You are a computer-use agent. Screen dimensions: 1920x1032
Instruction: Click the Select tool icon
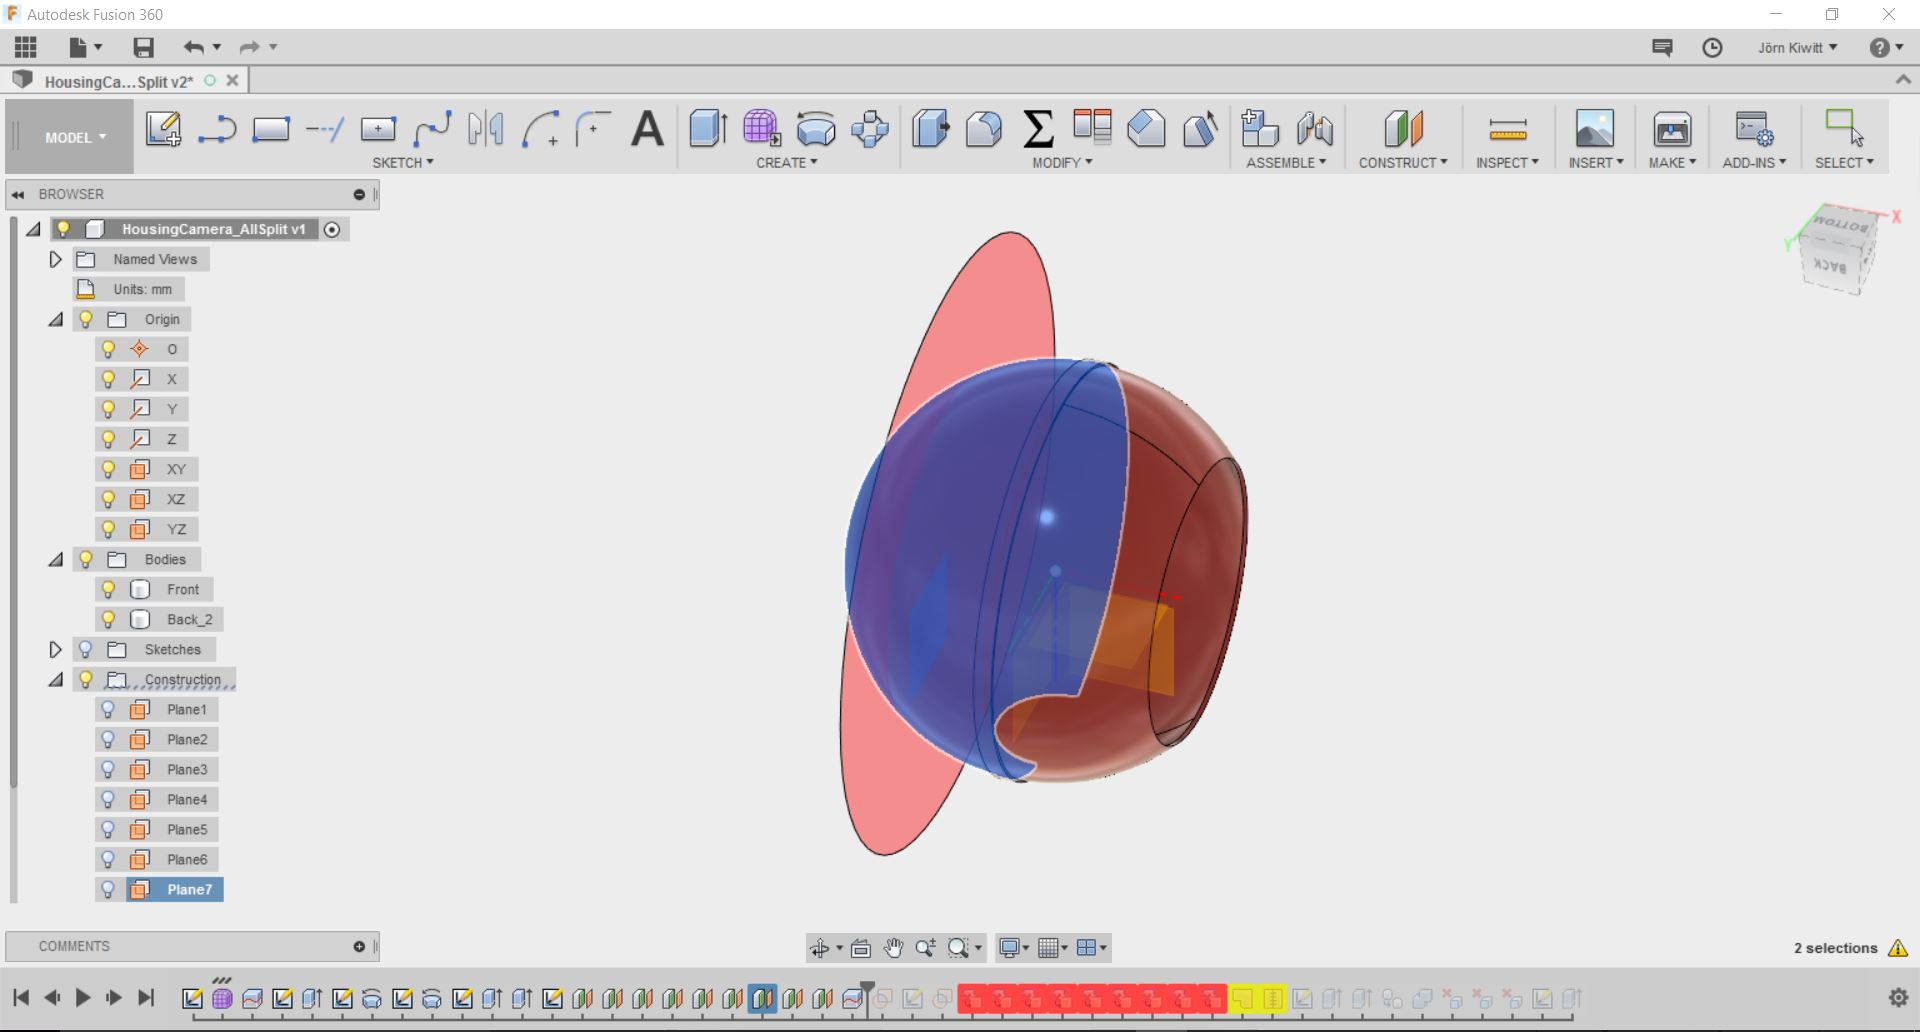click(1844, 129)
